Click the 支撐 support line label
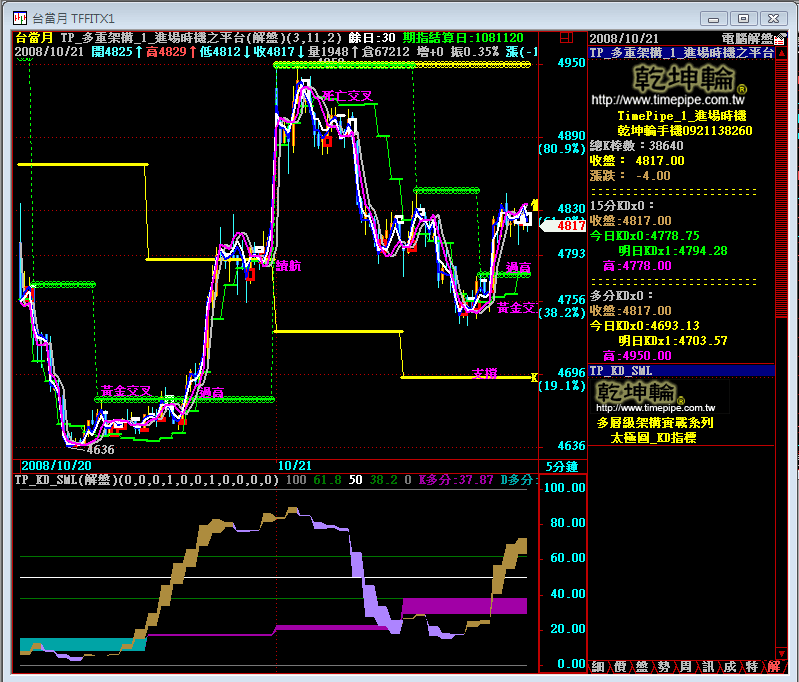Viewport: 799px width, 682px height. tap(484, 373)
